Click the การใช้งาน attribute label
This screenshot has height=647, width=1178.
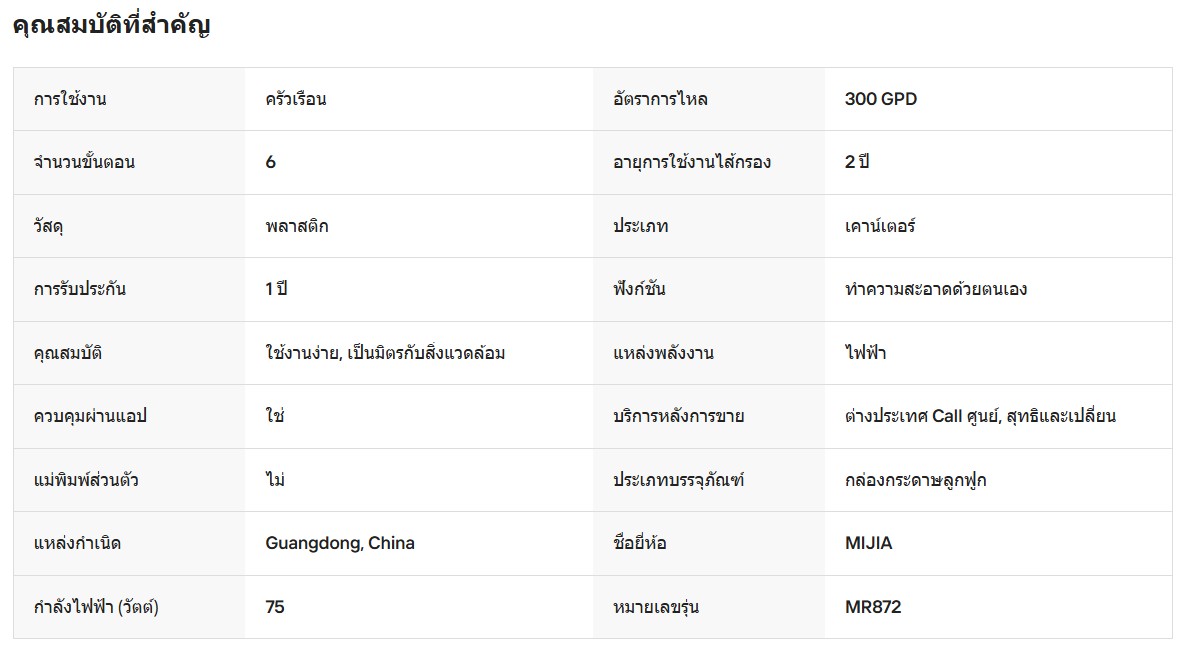(x=70, y=99)
